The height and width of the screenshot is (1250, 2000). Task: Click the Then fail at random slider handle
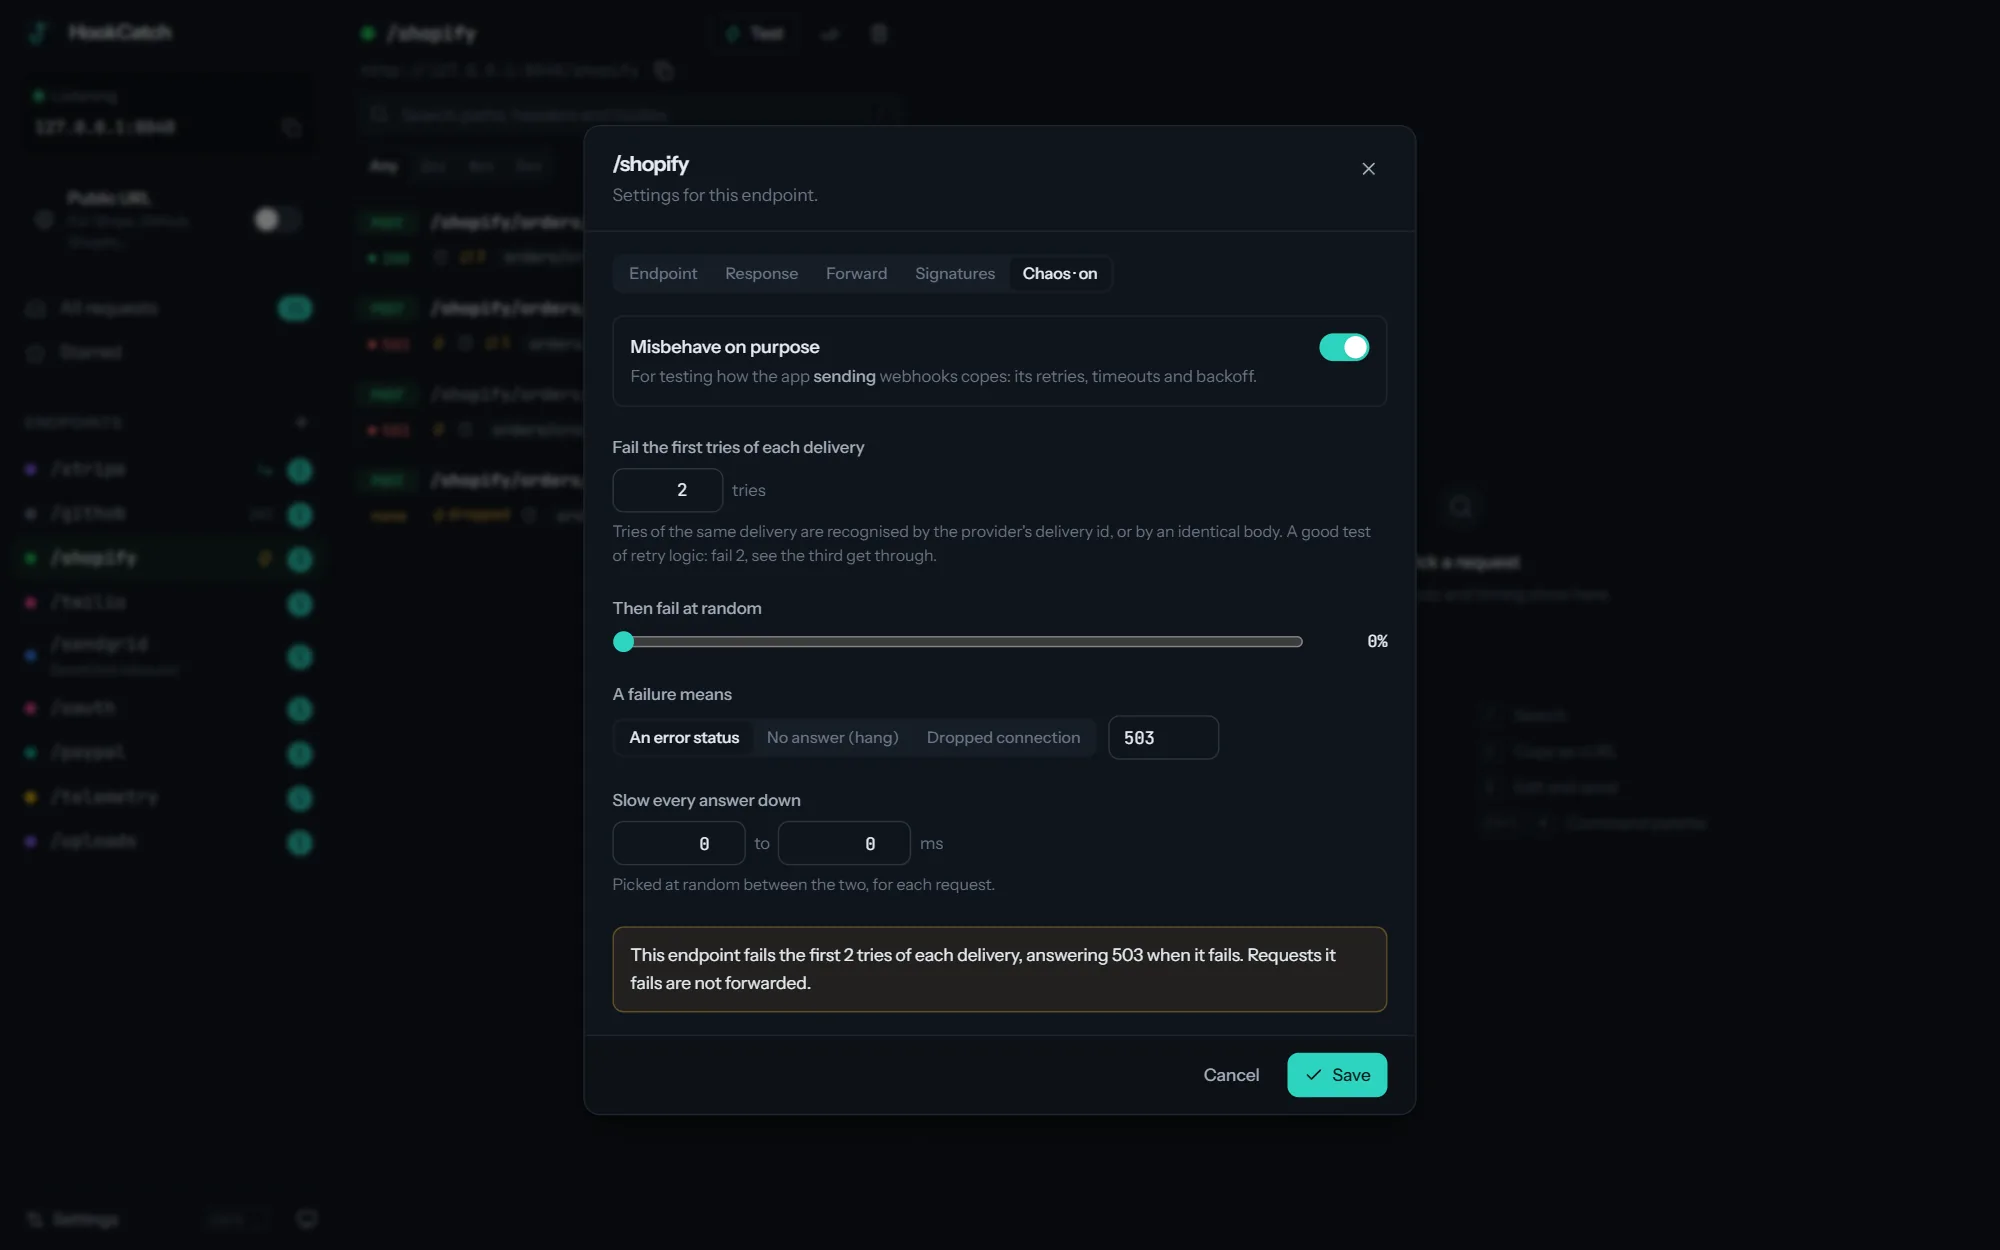(623, 642)
